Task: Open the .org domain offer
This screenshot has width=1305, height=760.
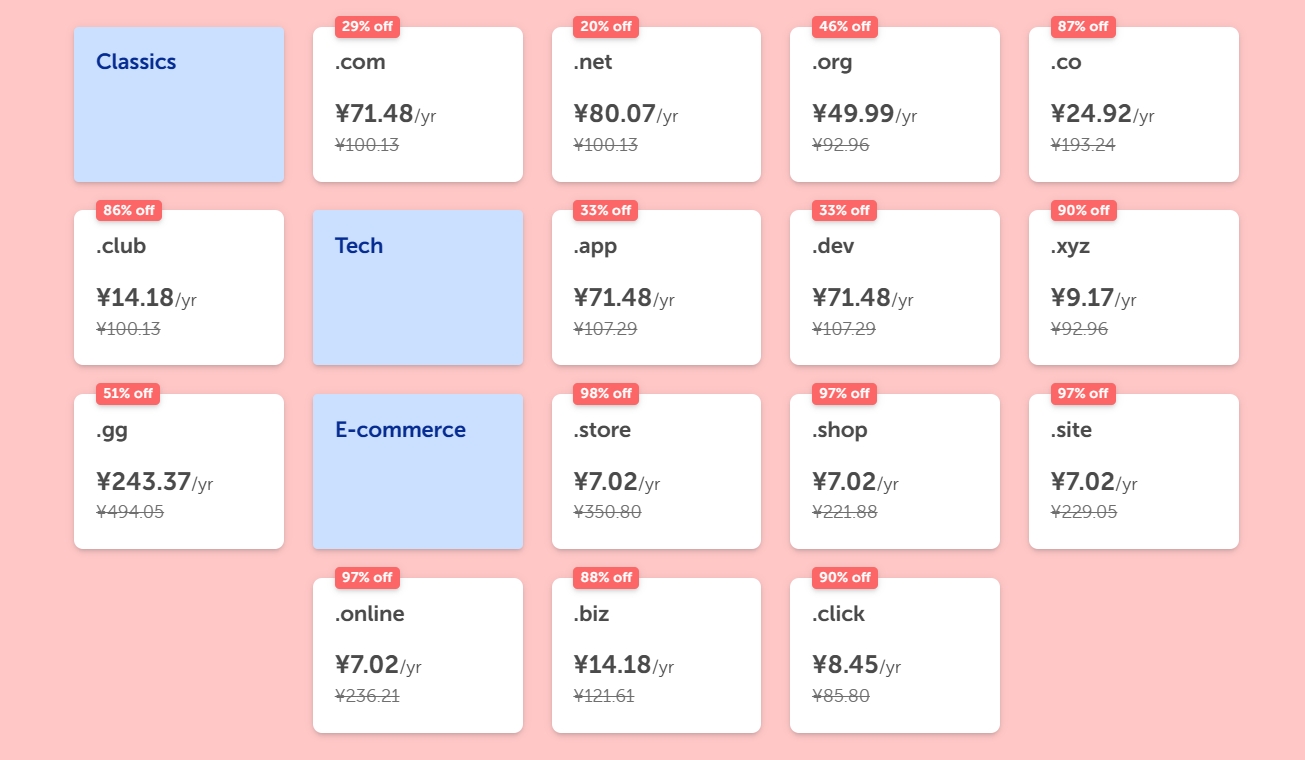Action: pyautogui.click(x=894, y=105)
